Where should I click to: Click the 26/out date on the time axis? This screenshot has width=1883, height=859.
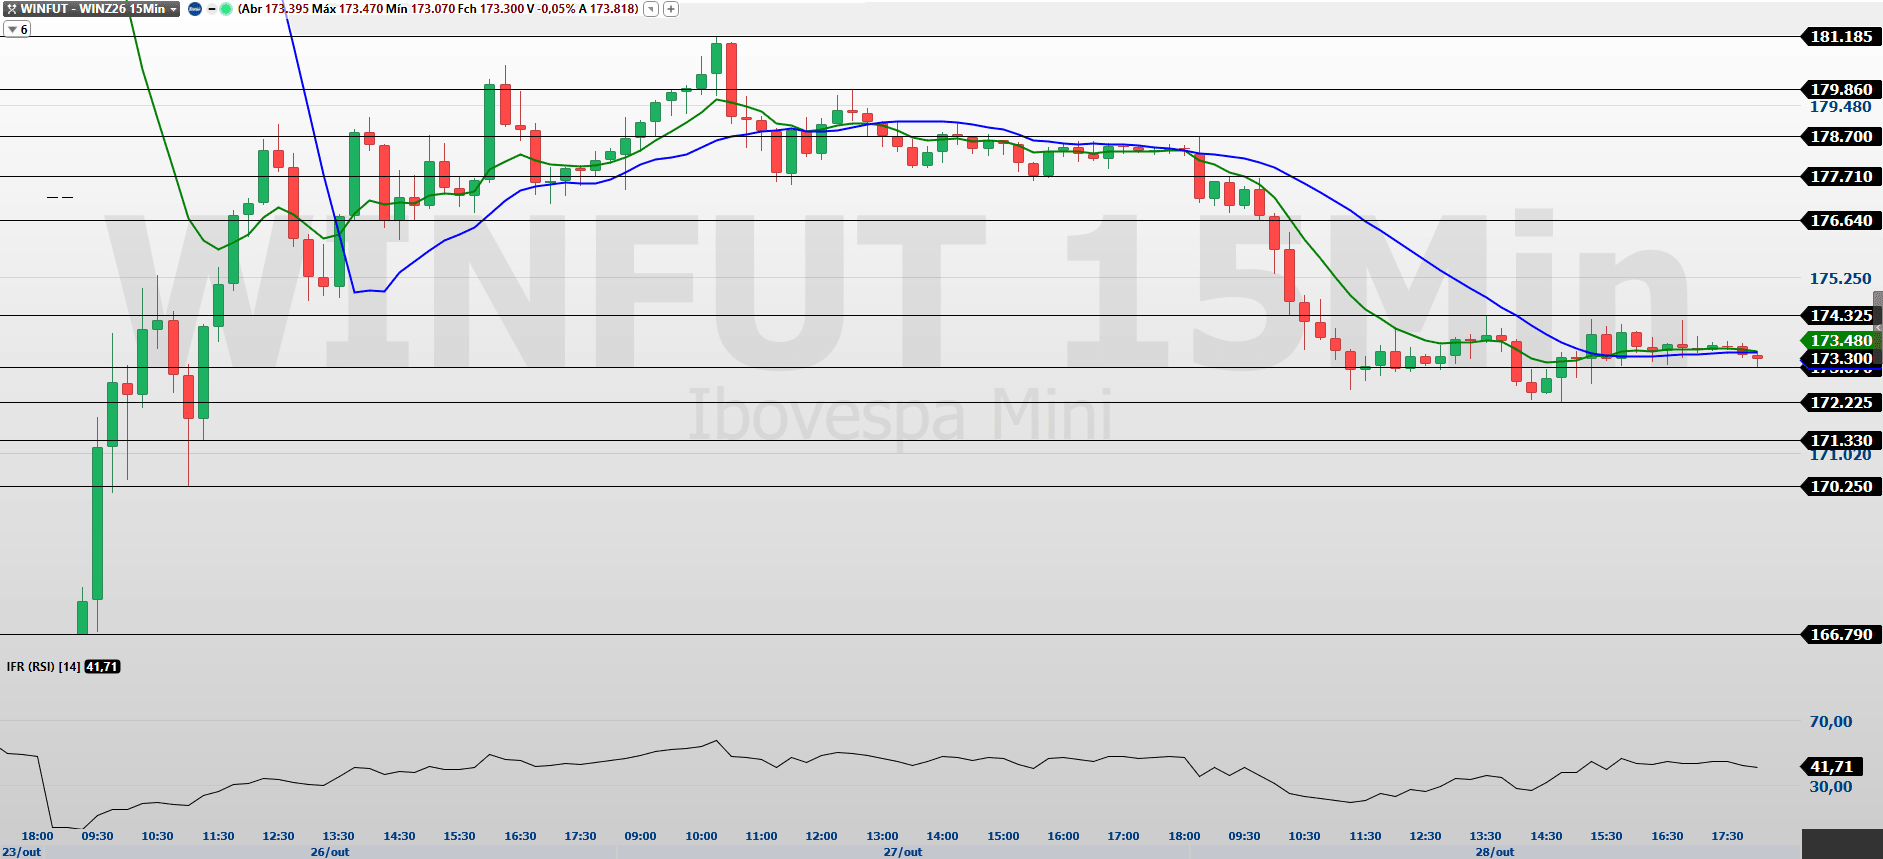(x=330, y=852)
